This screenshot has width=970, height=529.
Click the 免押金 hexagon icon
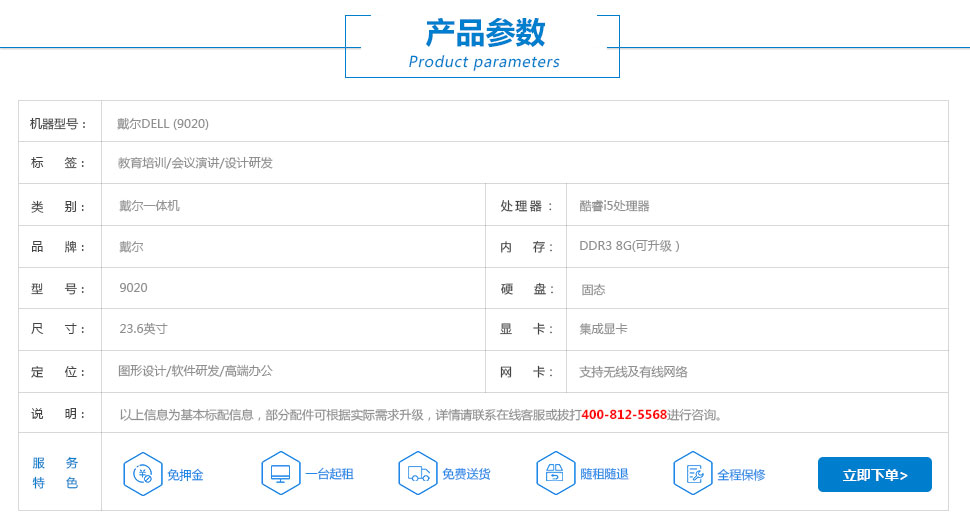tap(143, 474)
